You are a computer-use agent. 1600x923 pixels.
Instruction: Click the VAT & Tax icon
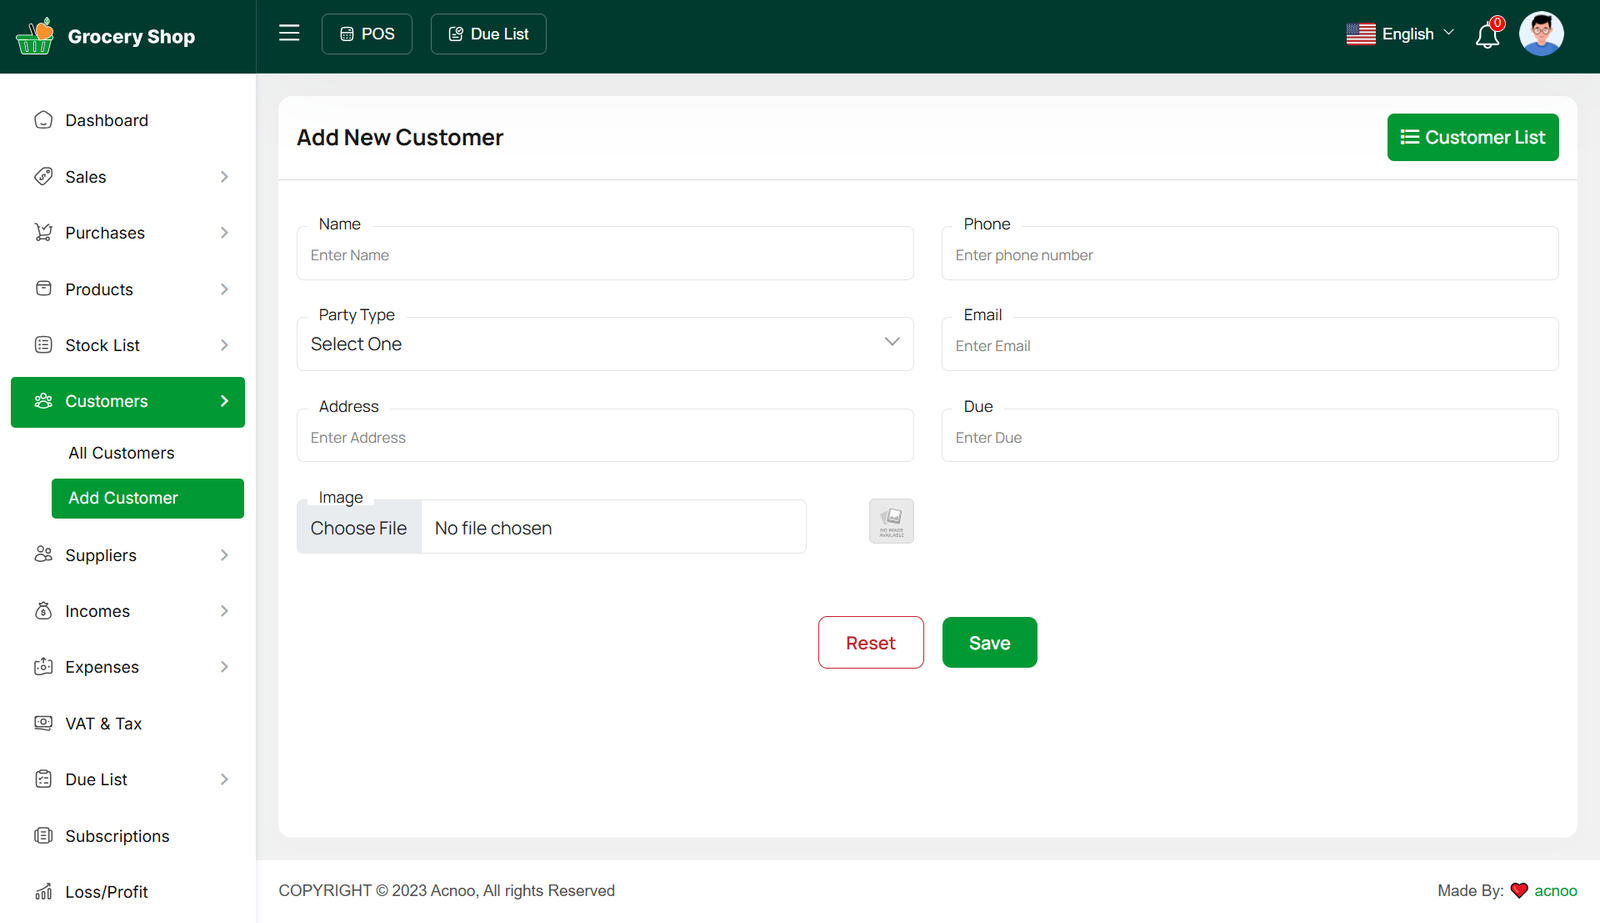(x=43, y=723)
